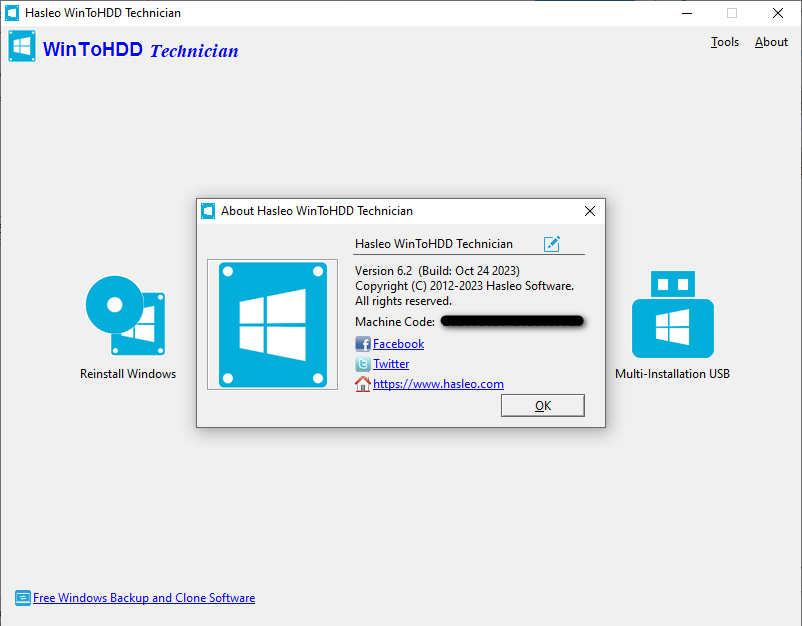Open the Tools menu
802x626 pixels.
(x=725, y=42)
